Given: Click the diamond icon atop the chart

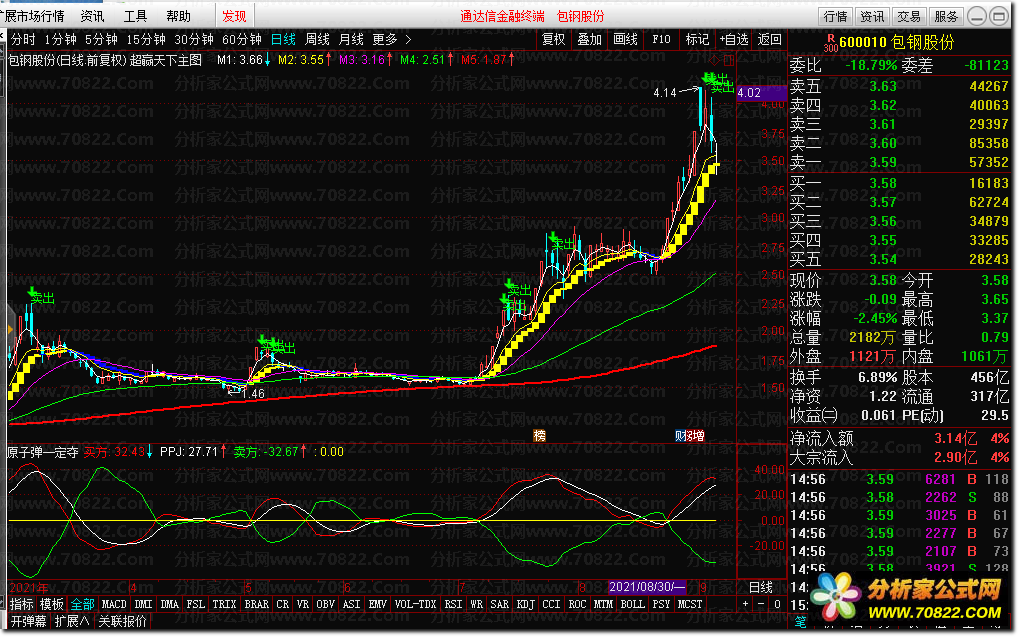Looking at the screenshot, I should point(716,60).
